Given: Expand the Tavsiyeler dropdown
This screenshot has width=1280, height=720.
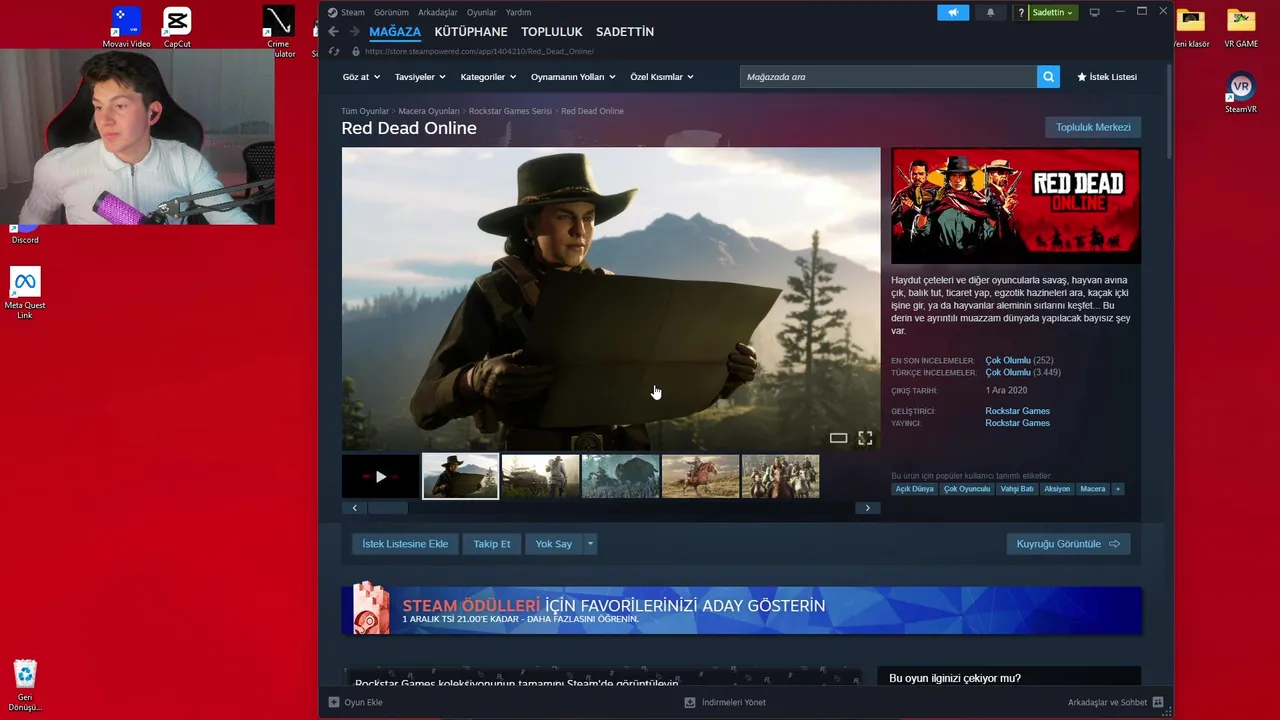Looking at the screenshot, I should (x=420, y=77).
